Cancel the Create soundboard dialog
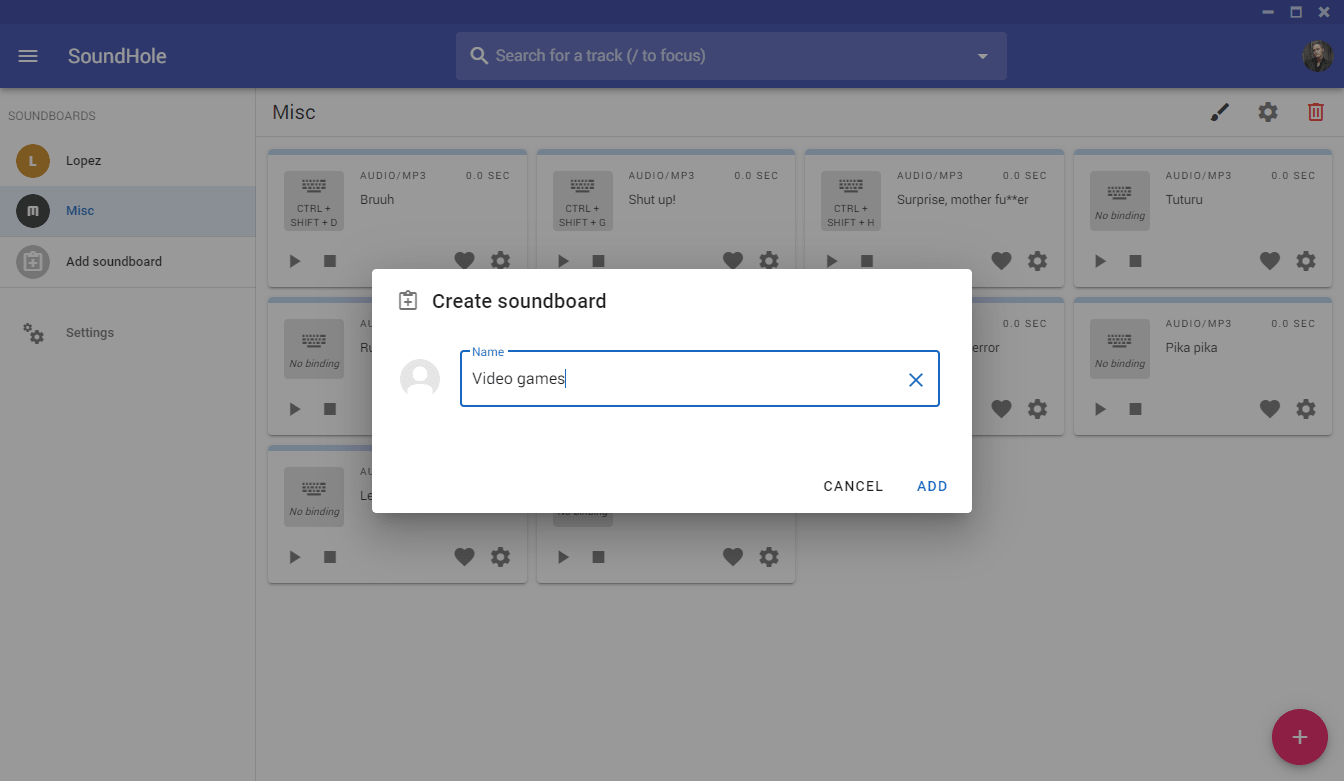1344x781 pixels. (x=852, y=486)
